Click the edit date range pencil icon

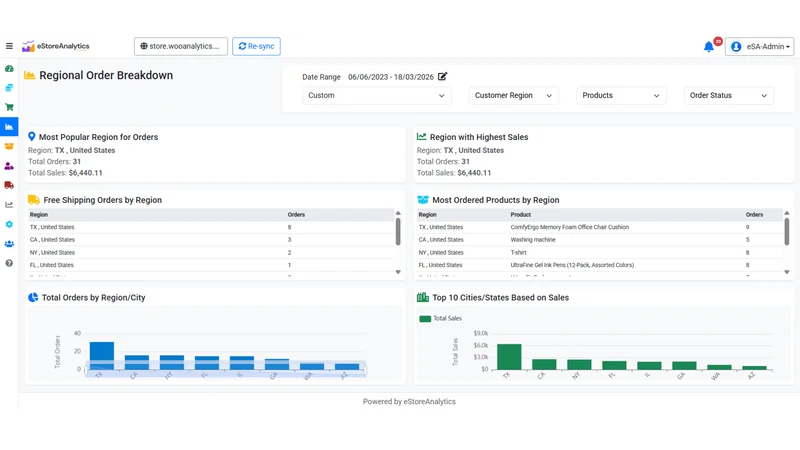pyautogui.click(x=442, y=77)
